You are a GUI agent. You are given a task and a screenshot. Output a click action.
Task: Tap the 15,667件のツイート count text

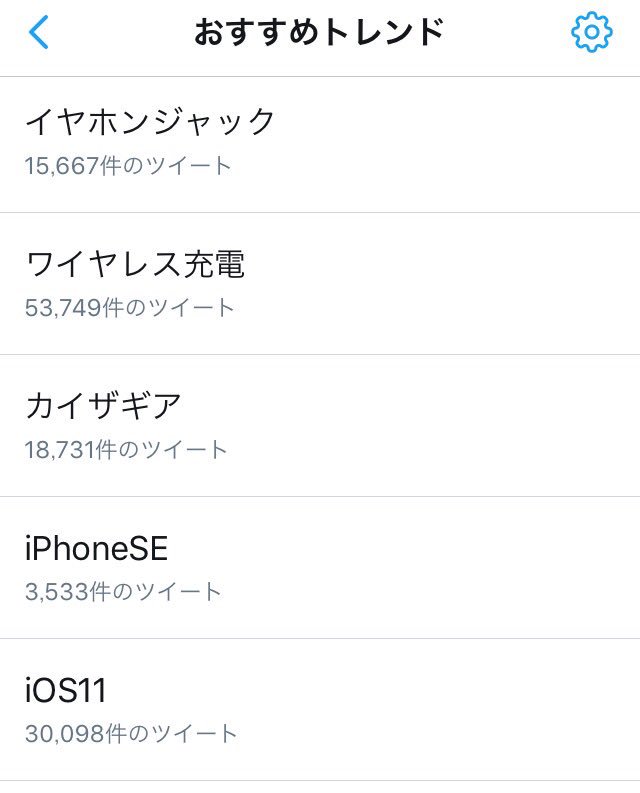[128, 165]
